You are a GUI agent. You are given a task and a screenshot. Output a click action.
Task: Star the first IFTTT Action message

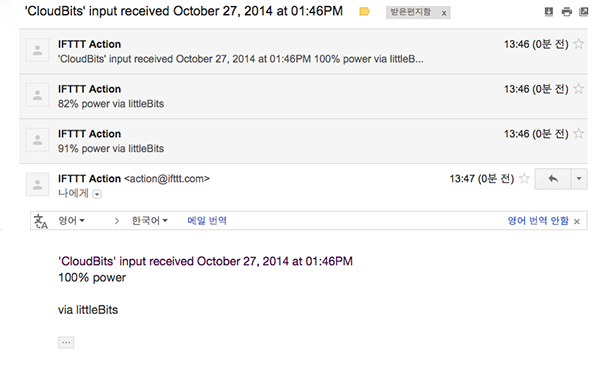coord(579,44)
